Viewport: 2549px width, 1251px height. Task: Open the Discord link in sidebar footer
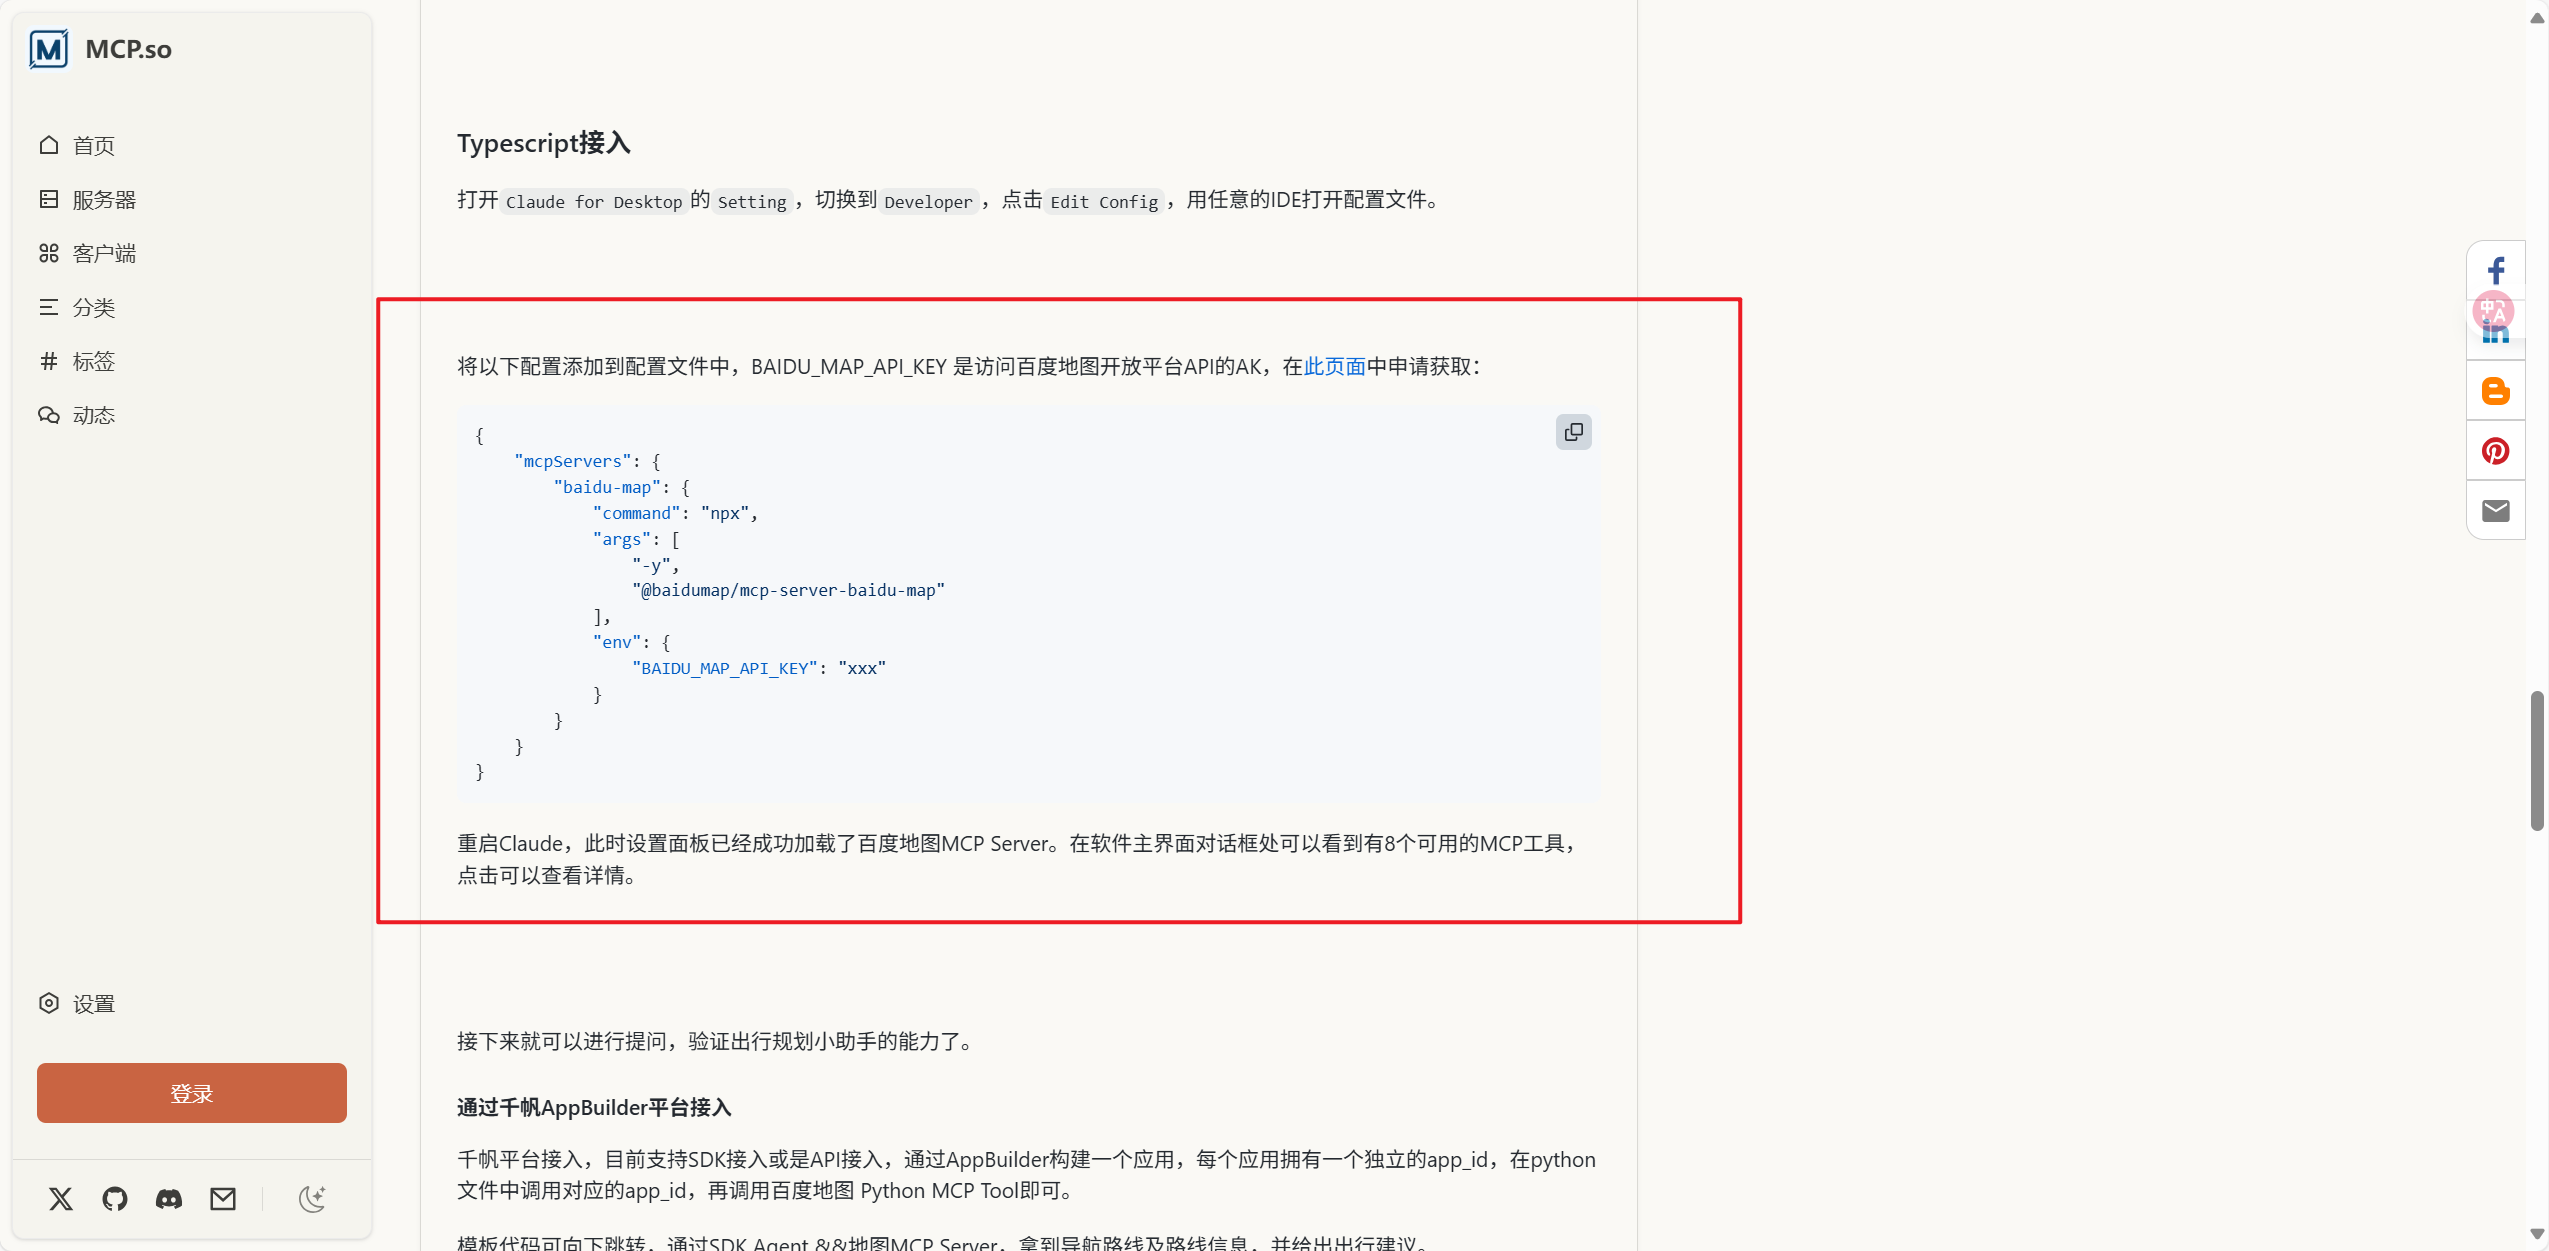(169, 1198)
